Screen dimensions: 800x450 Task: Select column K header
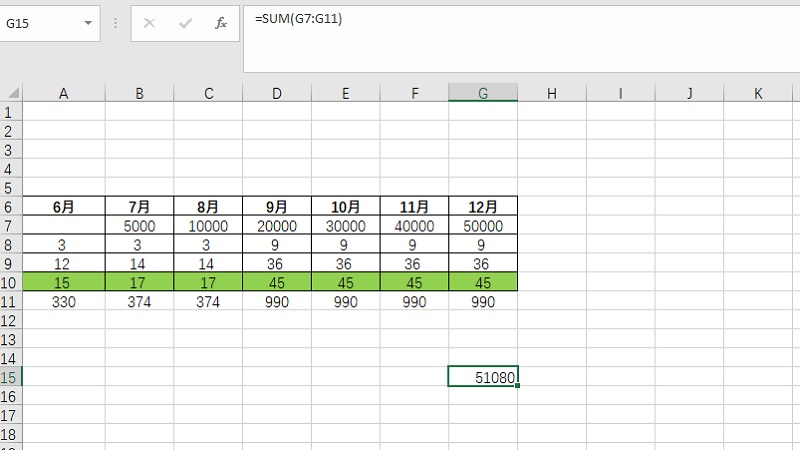click(757, 93)
